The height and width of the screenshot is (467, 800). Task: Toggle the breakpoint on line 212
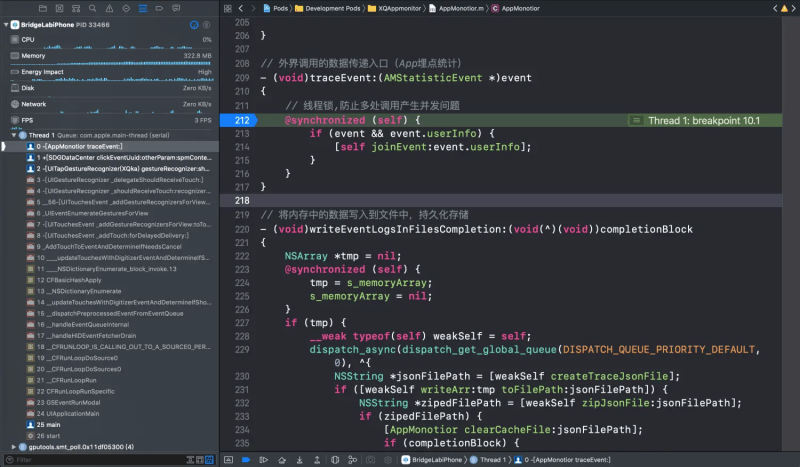(242, 120)
